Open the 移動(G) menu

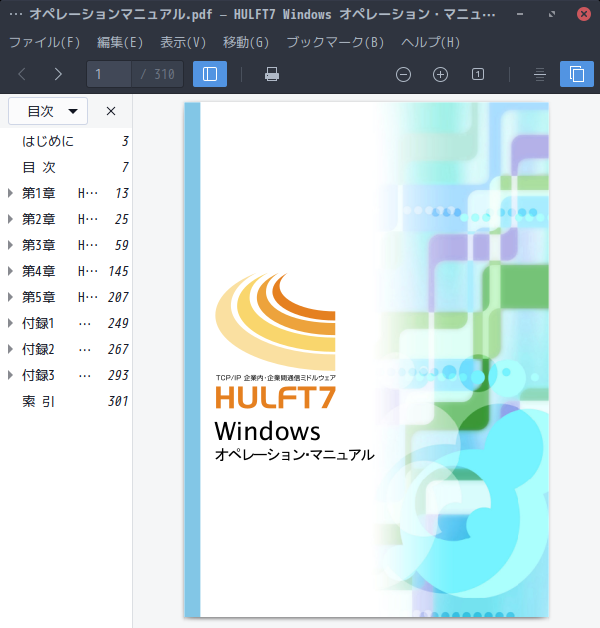pyautogui.click(x=246, y=42)
